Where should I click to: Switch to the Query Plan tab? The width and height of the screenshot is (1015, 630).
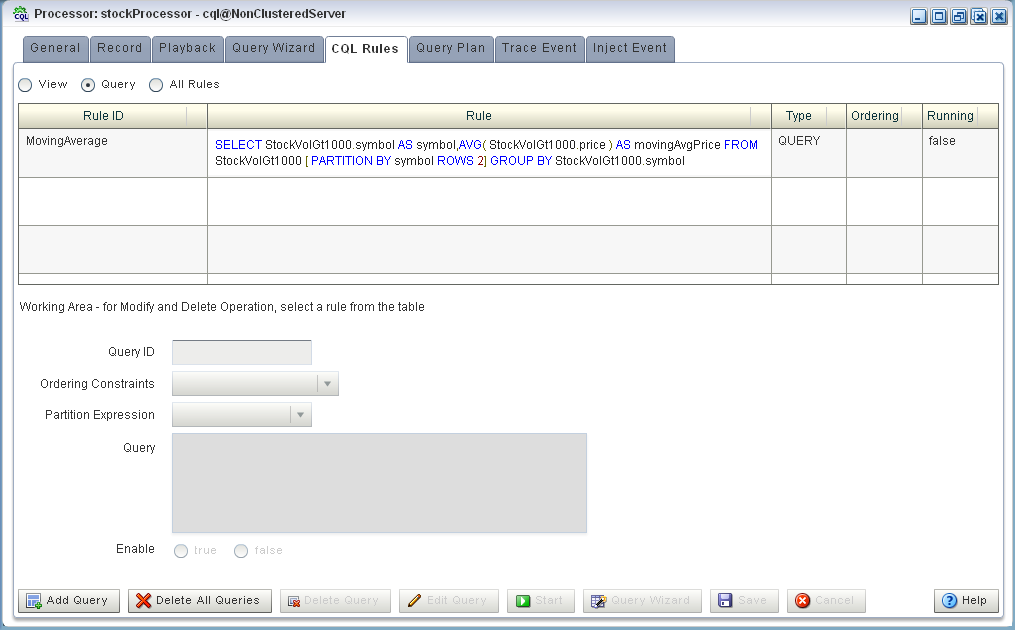click(450, 48)
